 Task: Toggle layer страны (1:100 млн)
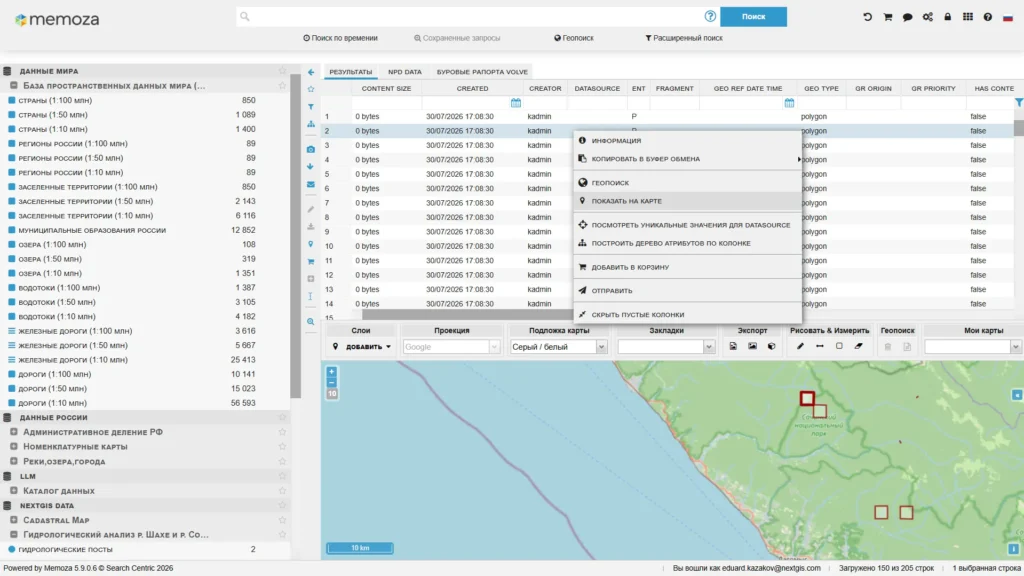(12, 101)
